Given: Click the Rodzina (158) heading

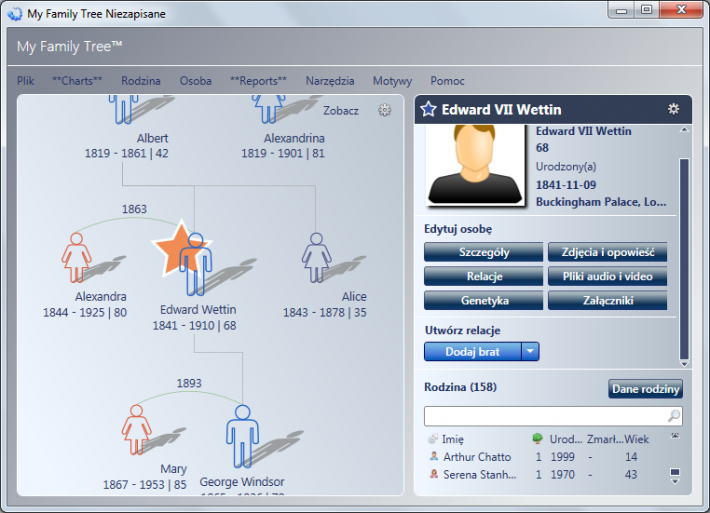Looking at the screenshot, I should point(460,387).
